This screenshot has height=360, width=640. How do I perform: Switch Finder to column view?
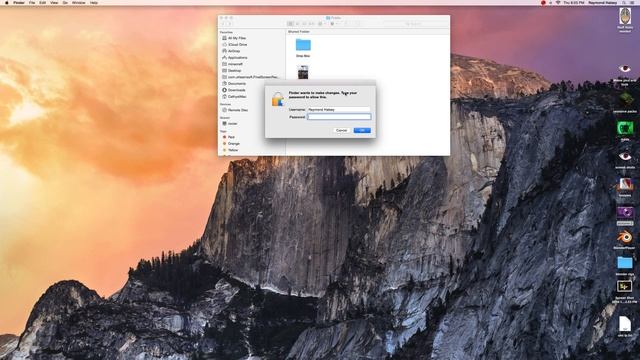coord(304,24)
